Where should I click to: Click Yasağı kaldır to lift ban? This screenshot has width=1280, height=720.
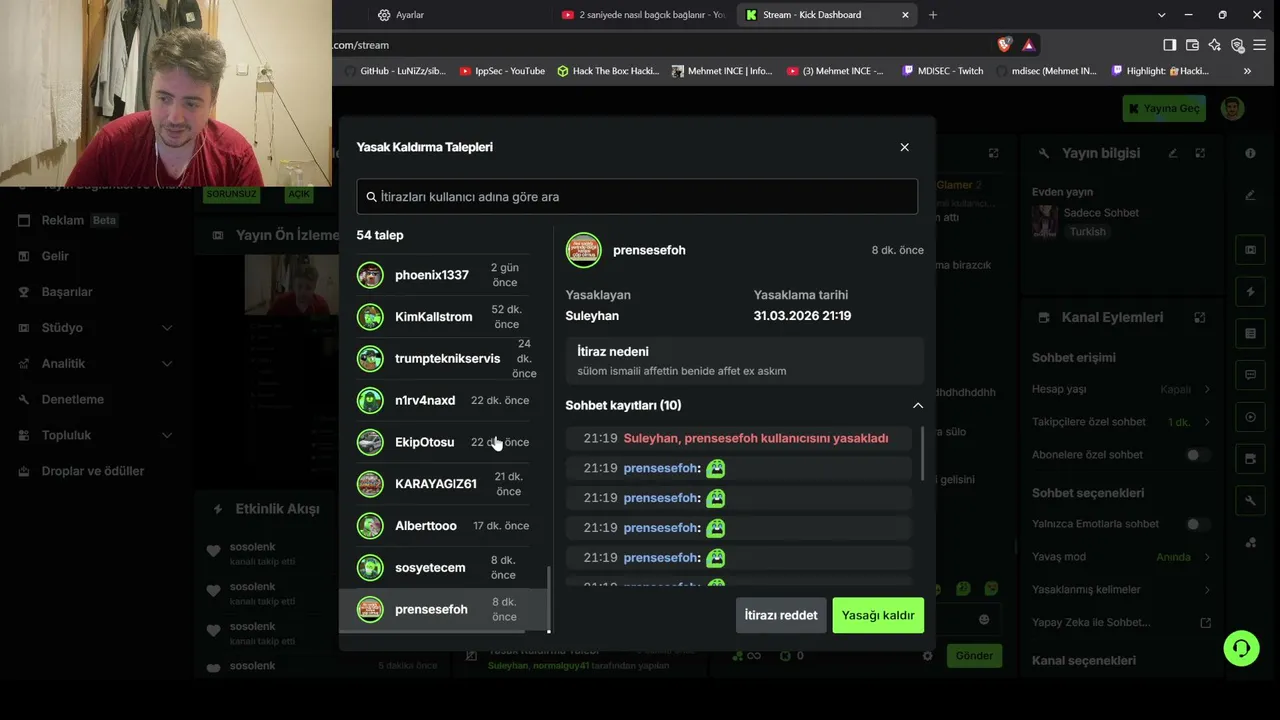[878, 615]
